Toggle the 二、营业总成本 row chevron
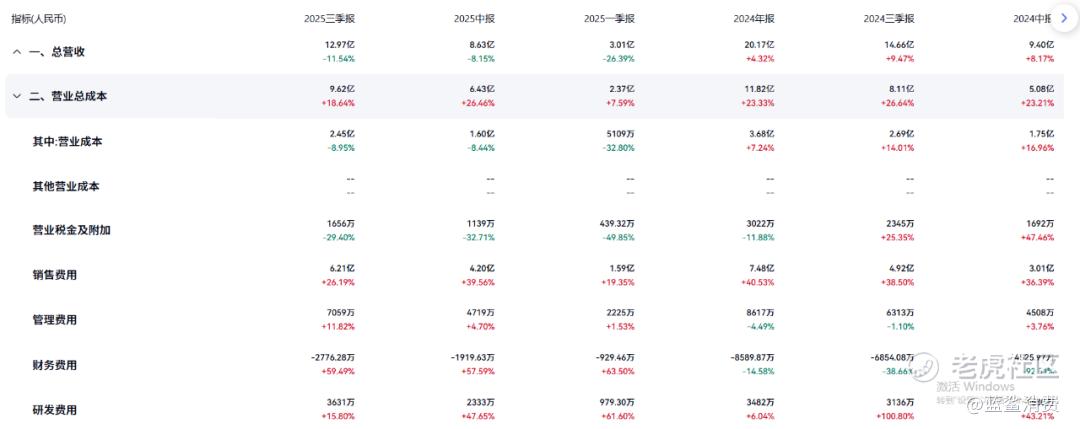Screen dimensions: 1080x429 click(x=16, y=96)
